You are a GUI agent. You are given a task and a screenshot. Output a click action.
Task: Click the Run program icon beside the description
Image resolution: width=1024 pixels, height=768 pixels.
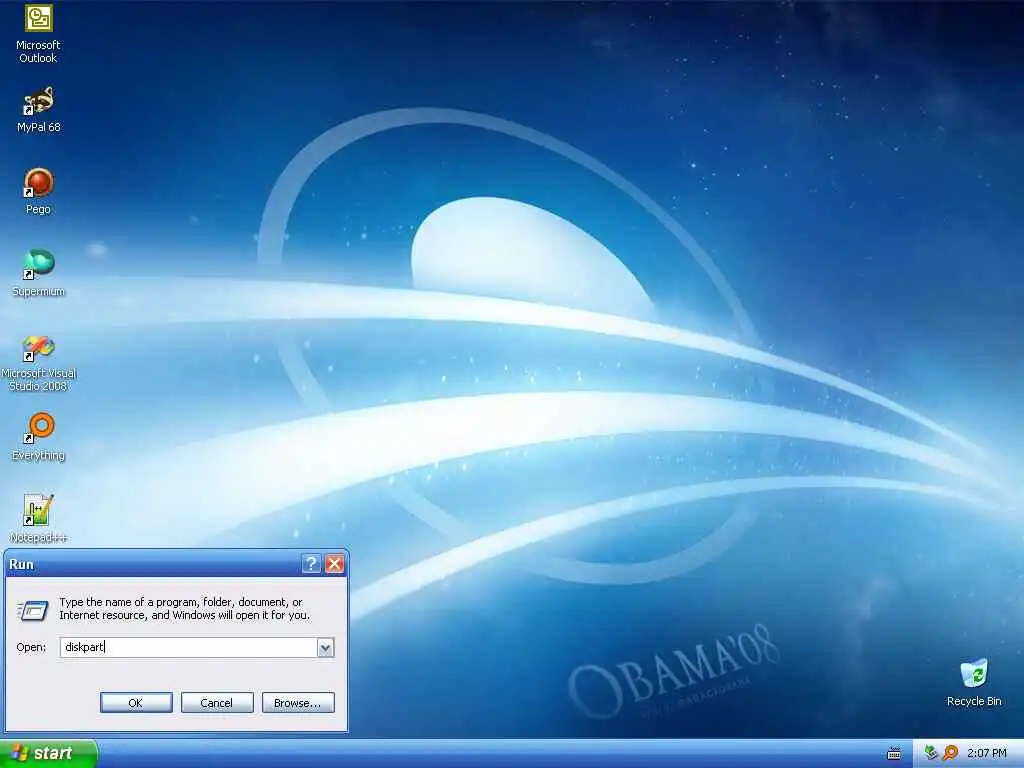tap(33, 610)
